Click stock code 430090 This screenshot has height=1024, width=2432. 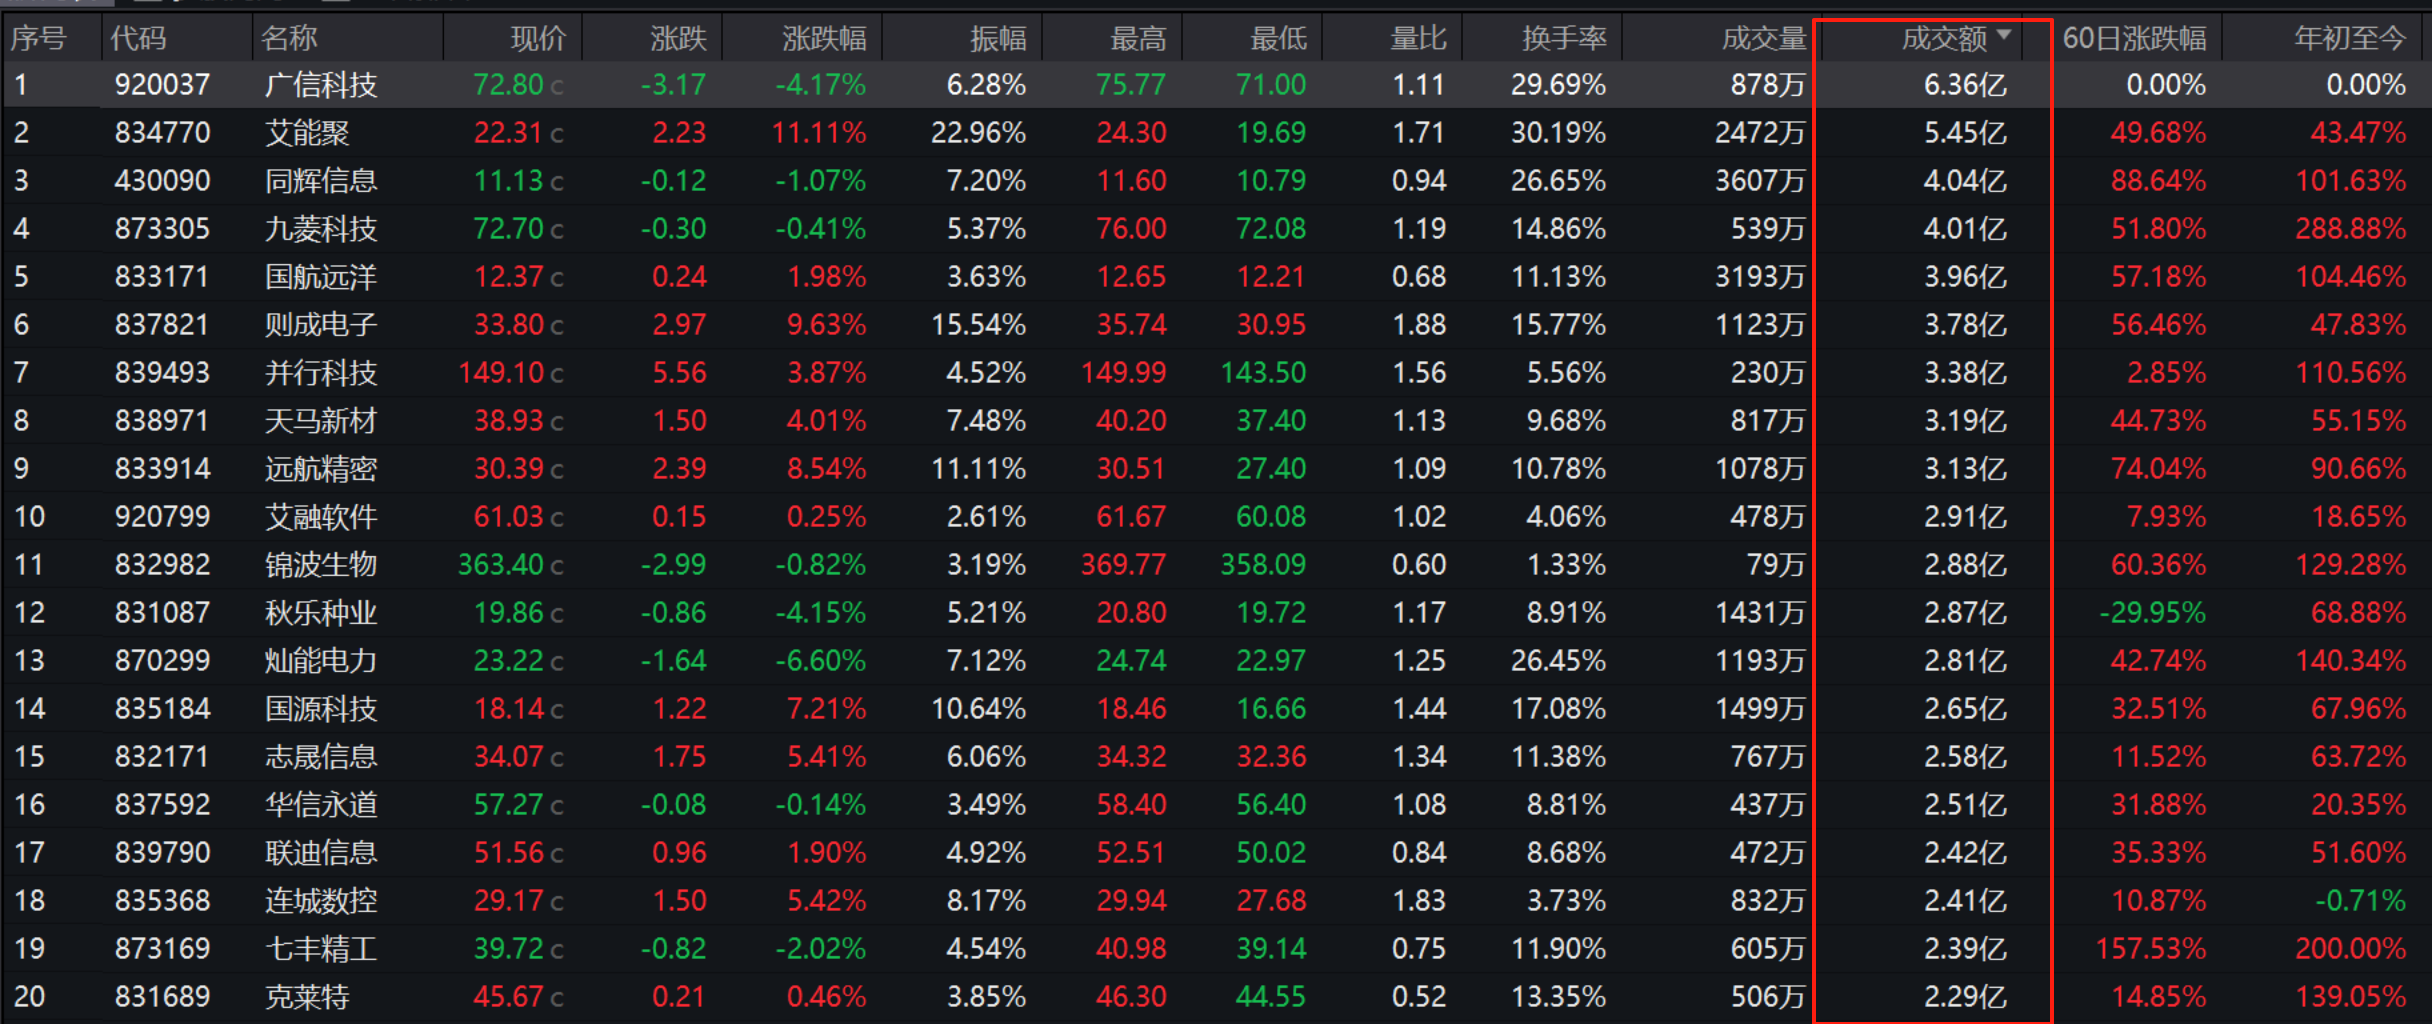[162, 181]
